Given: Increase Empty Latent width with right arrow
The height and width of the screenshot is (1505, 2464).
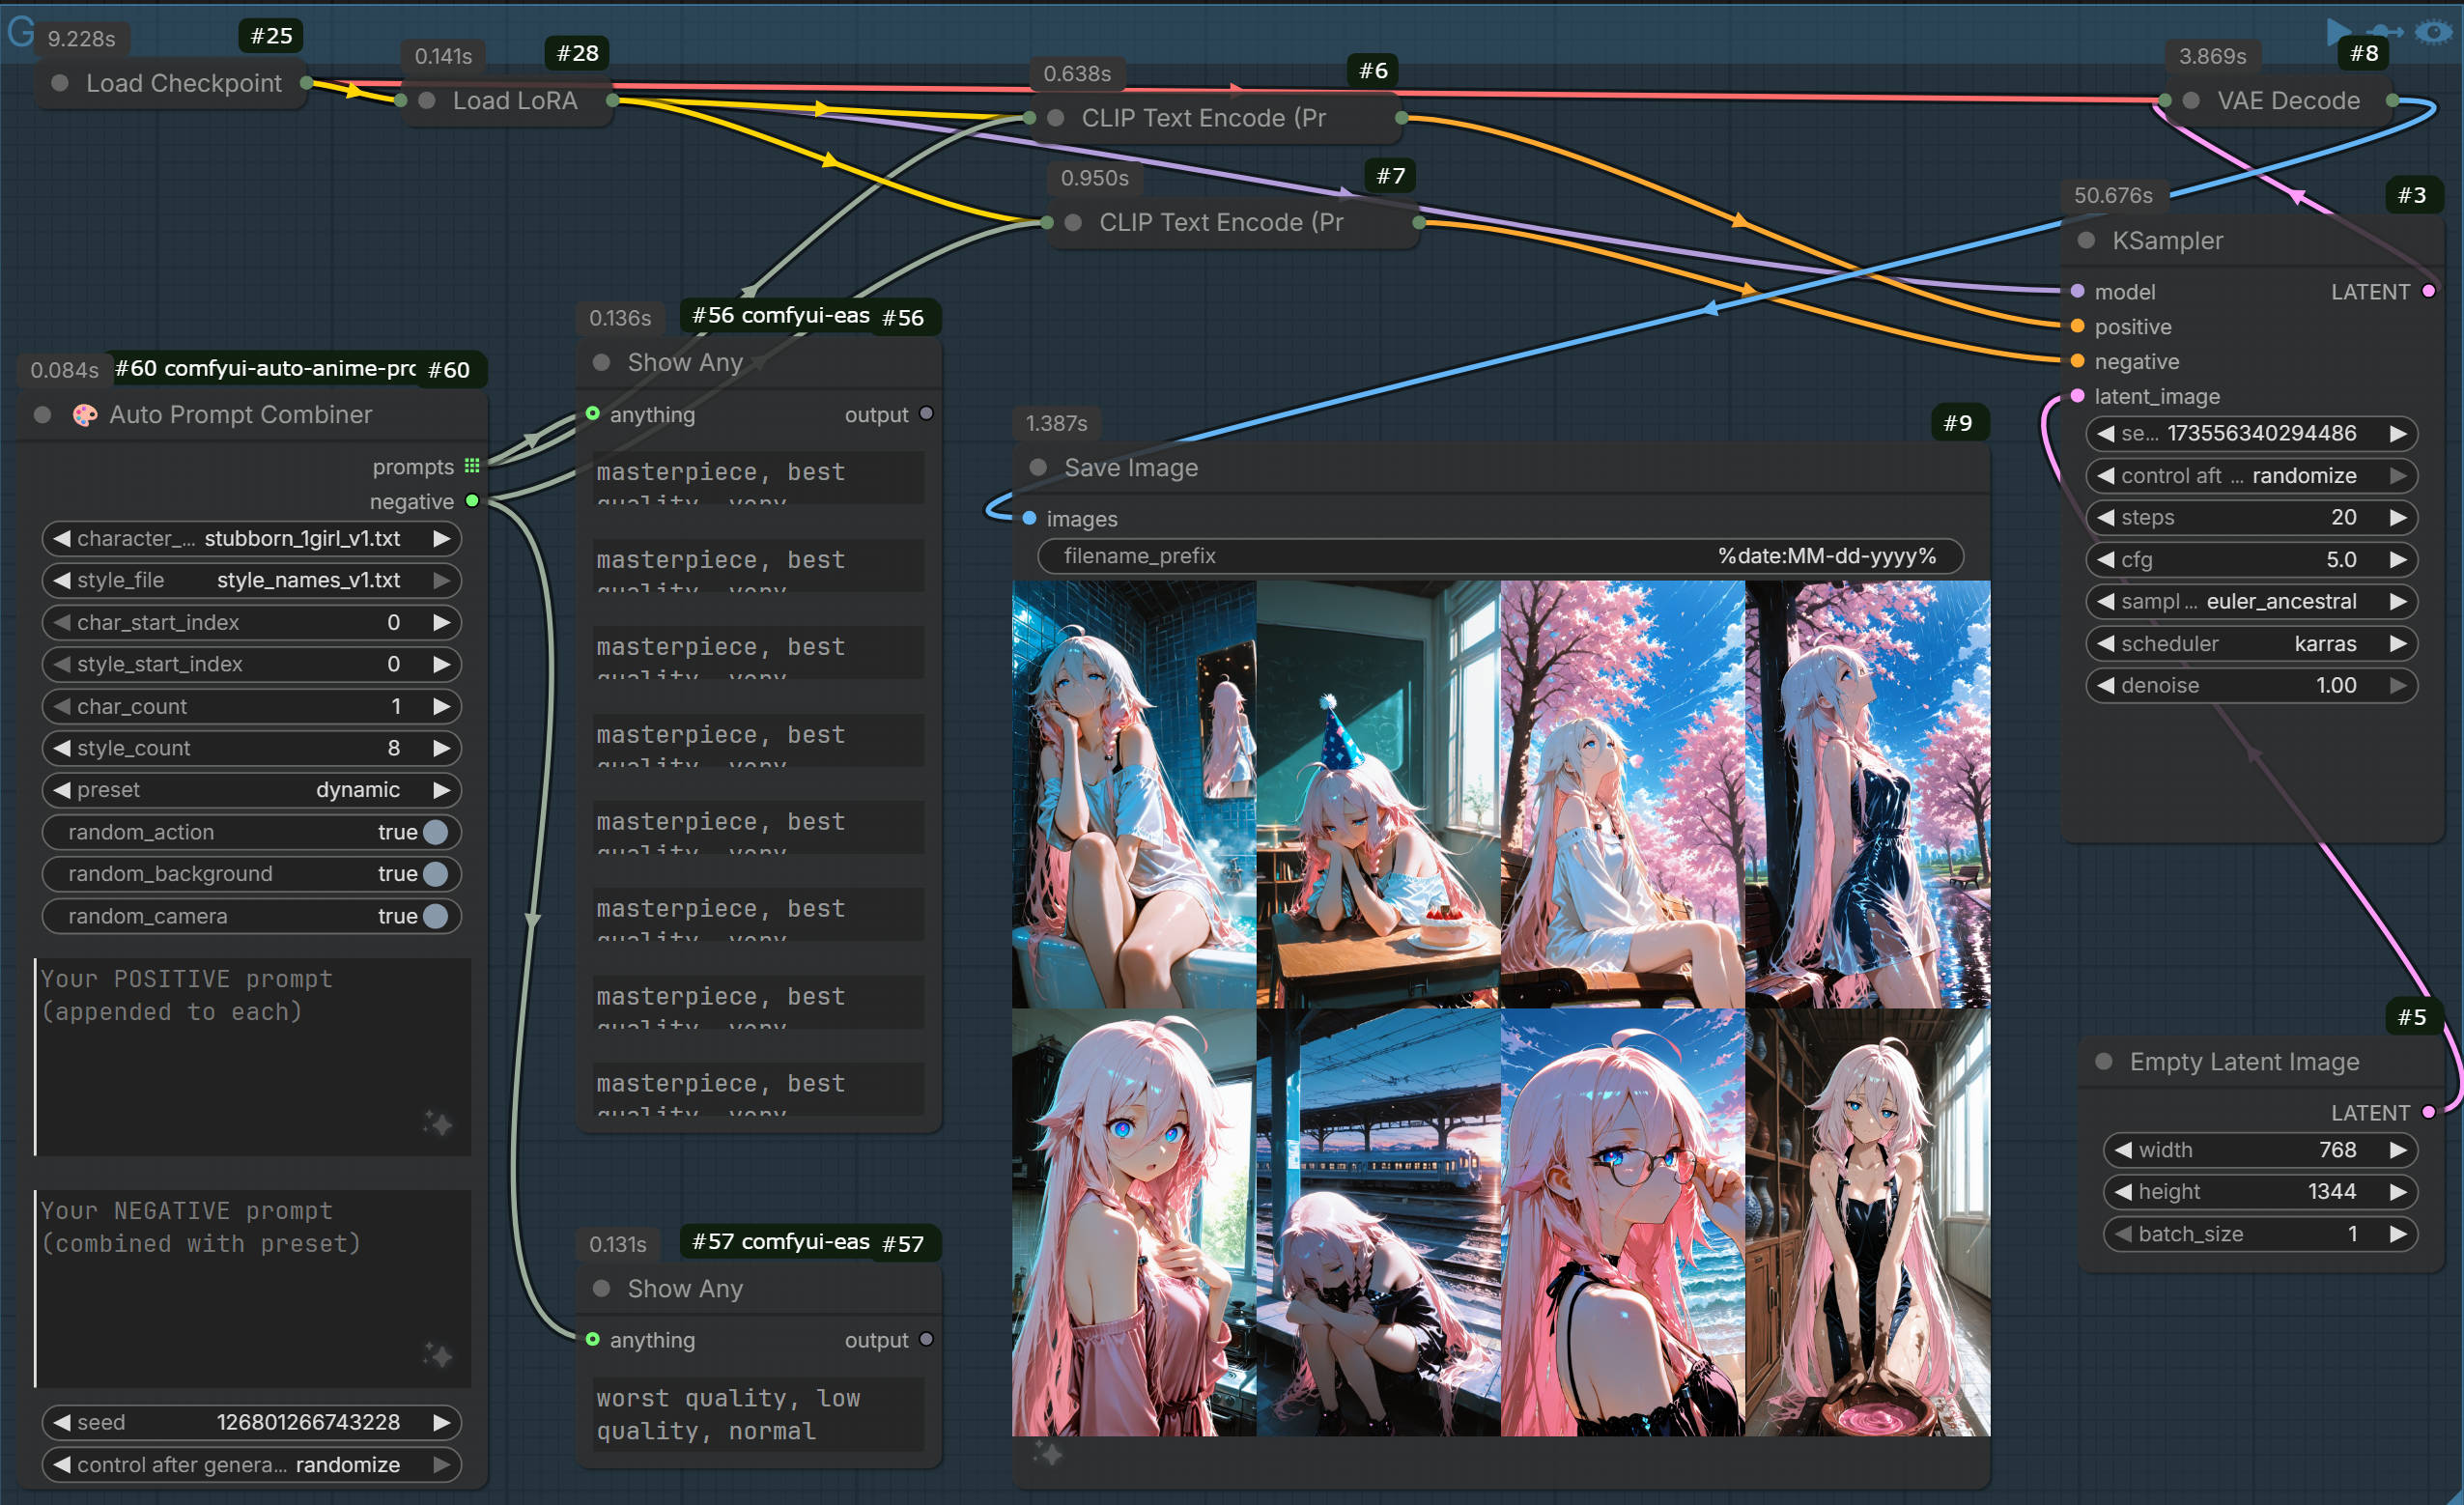Looking at the screenshot, I should [x=2397, y=1150].
